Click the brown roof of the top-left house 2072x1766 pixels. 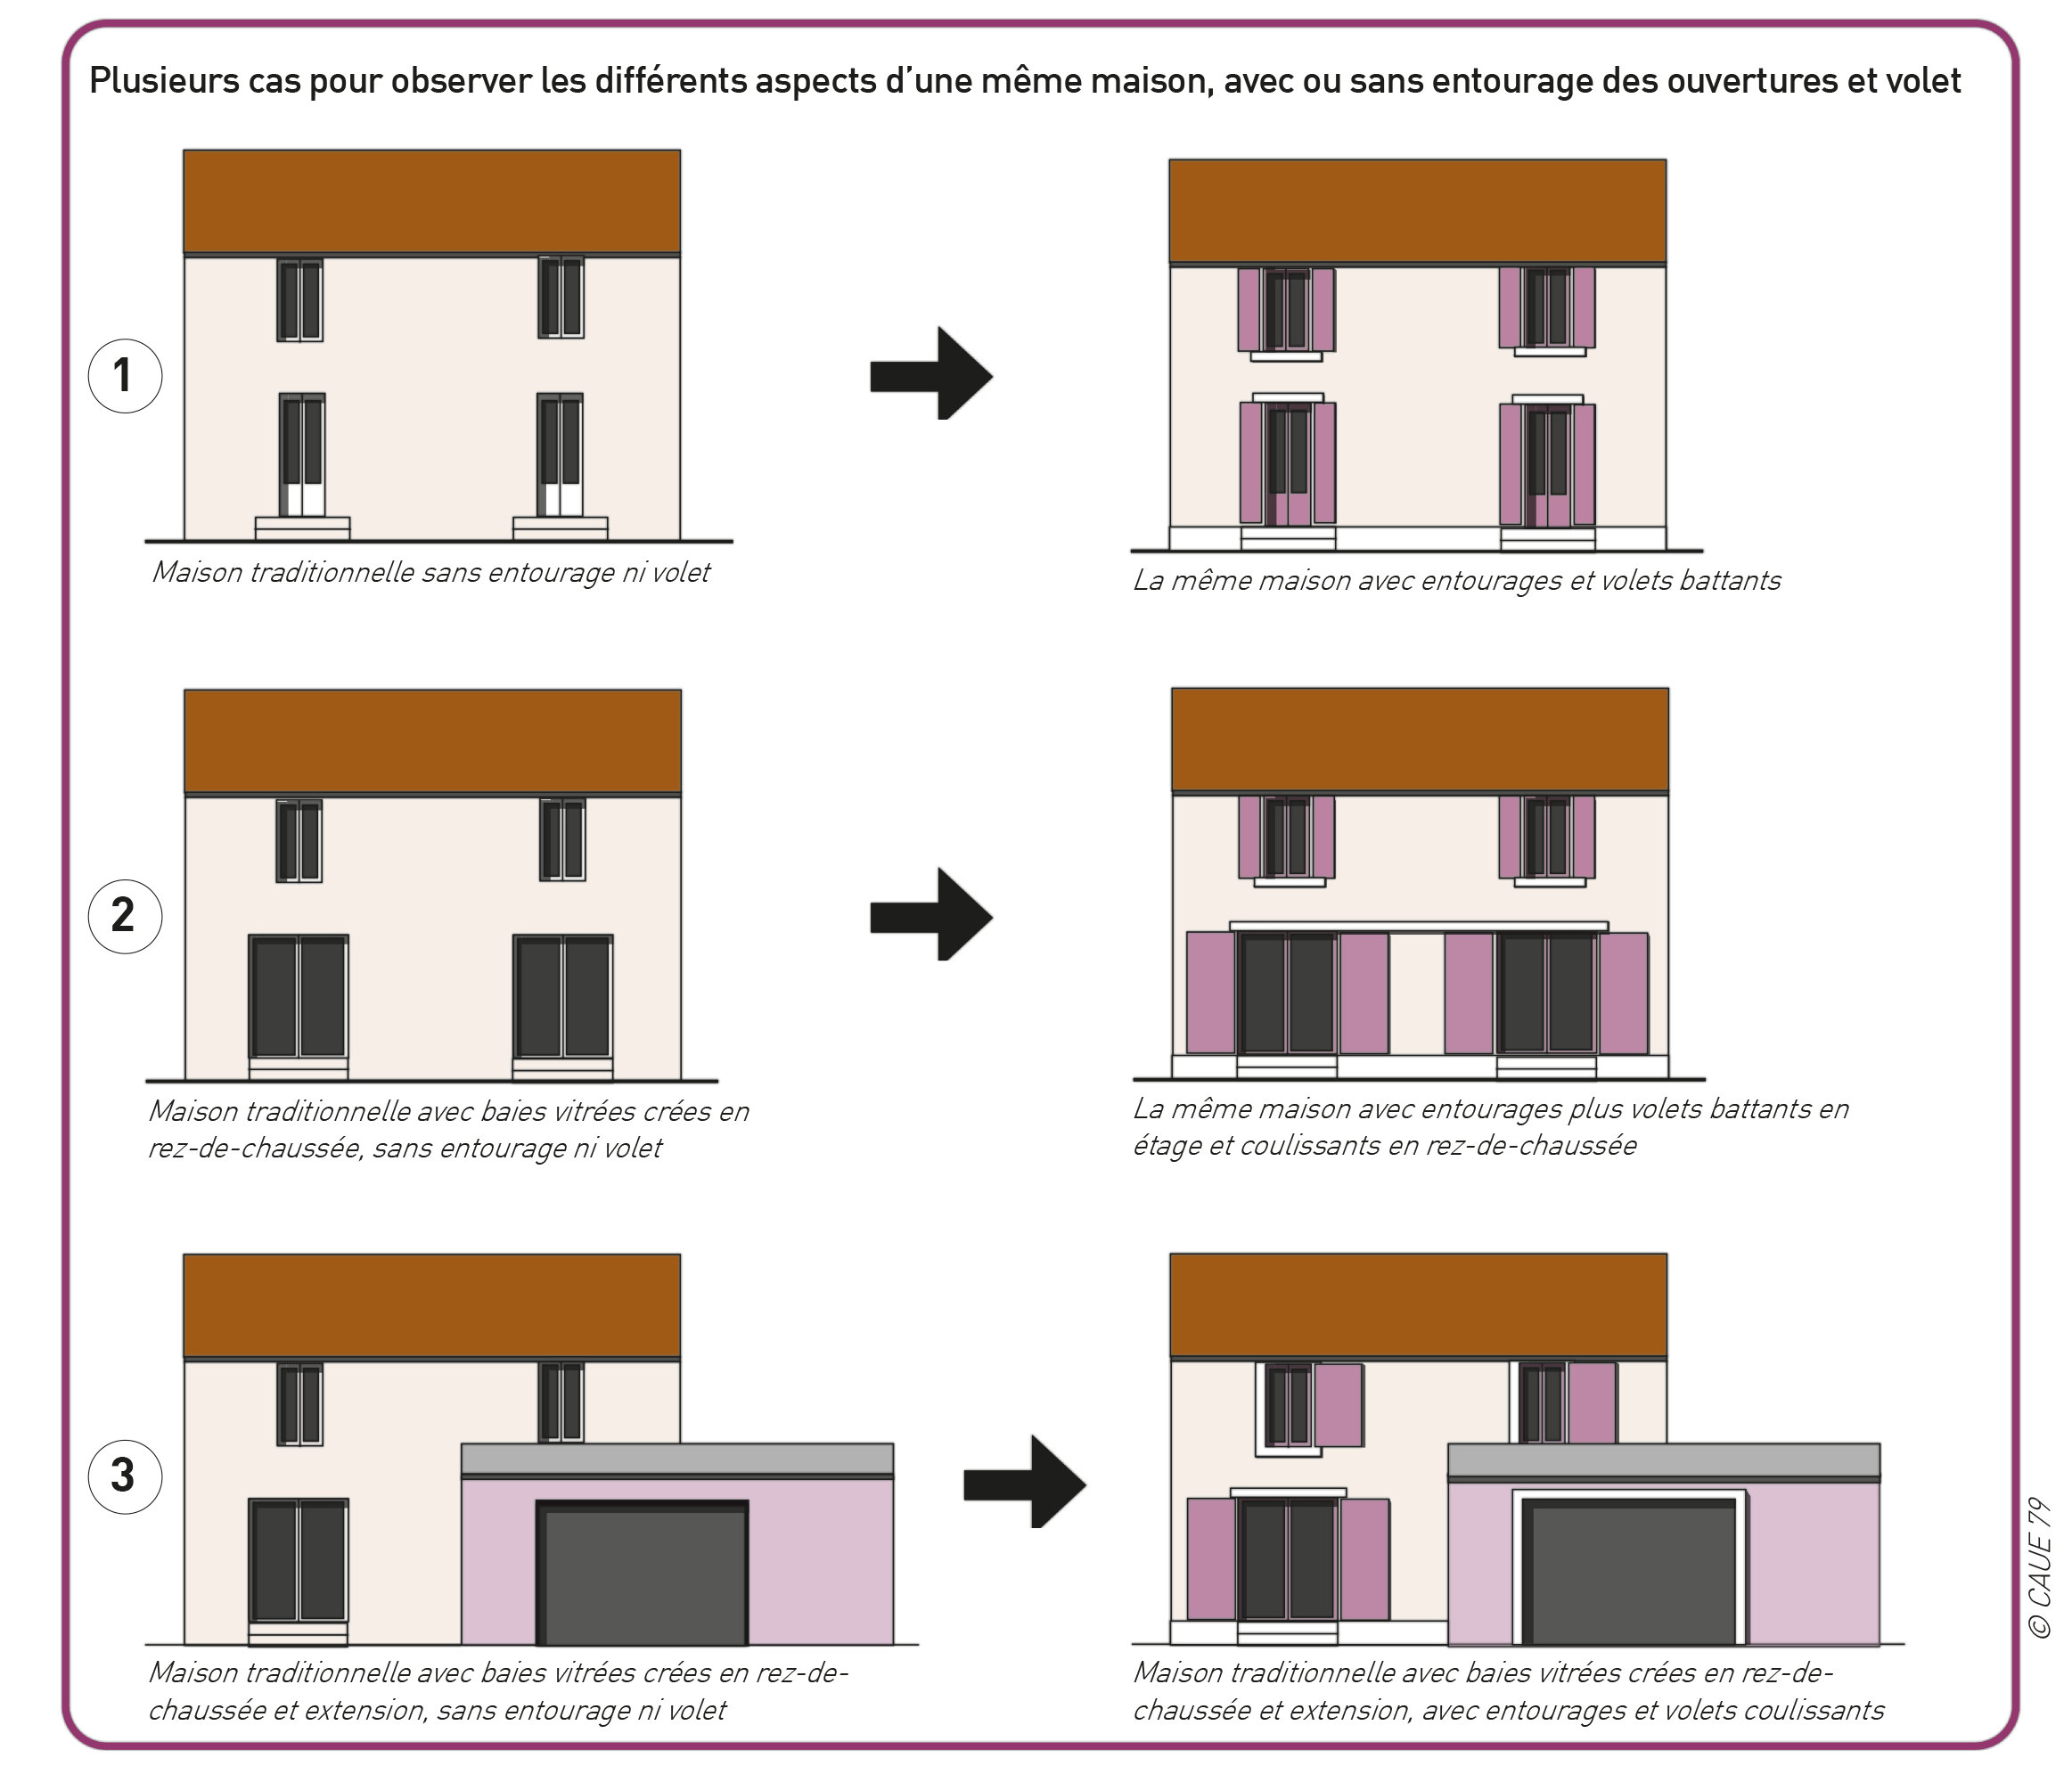click(x=432, y=201)
